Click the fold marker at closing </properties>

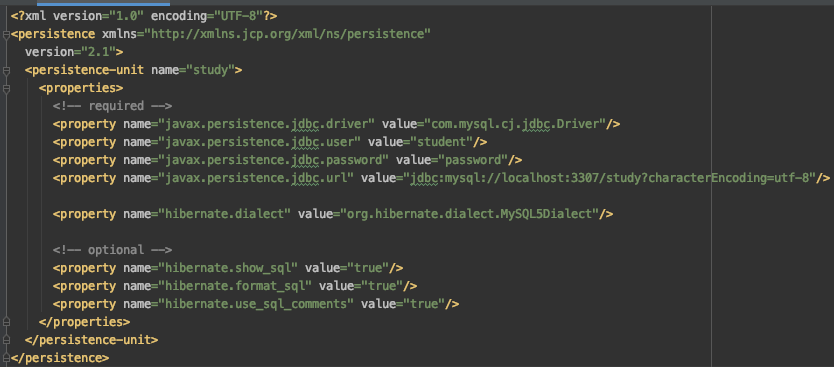click(6, 322)
